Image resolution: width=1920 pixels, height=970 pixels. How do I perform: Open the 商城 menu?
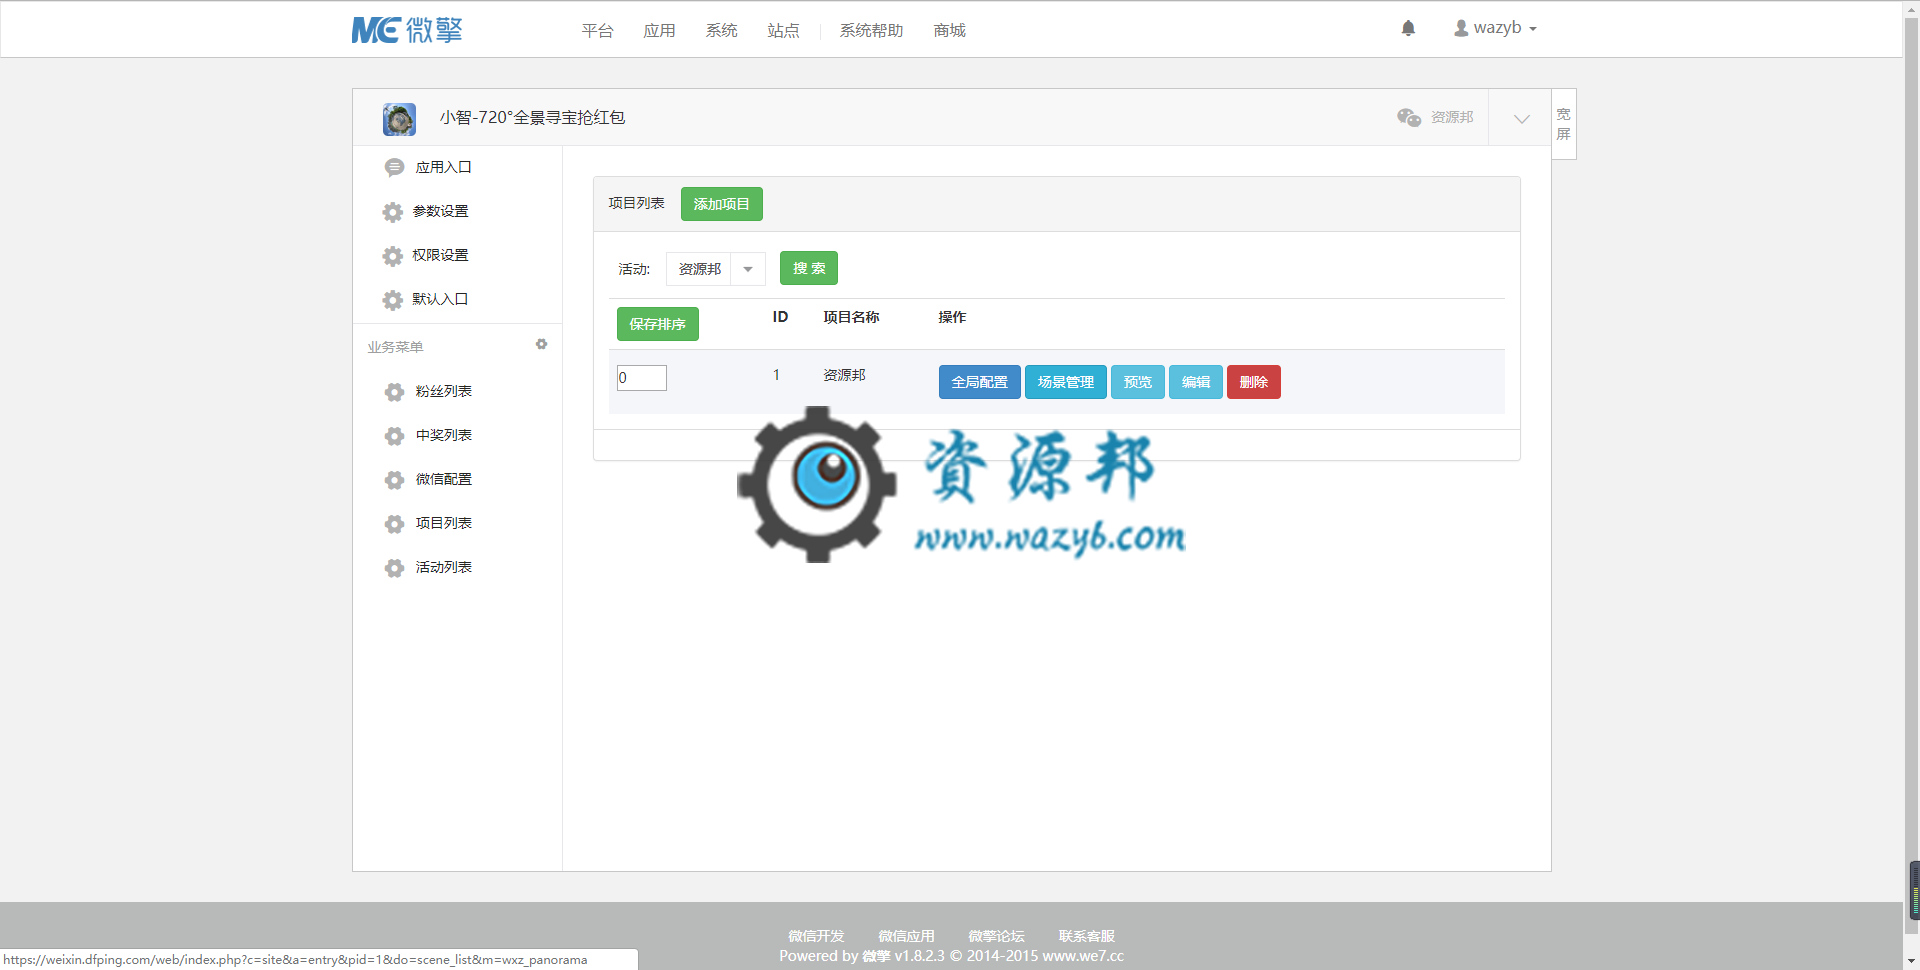pyautogui.click(x=949, y=31)
